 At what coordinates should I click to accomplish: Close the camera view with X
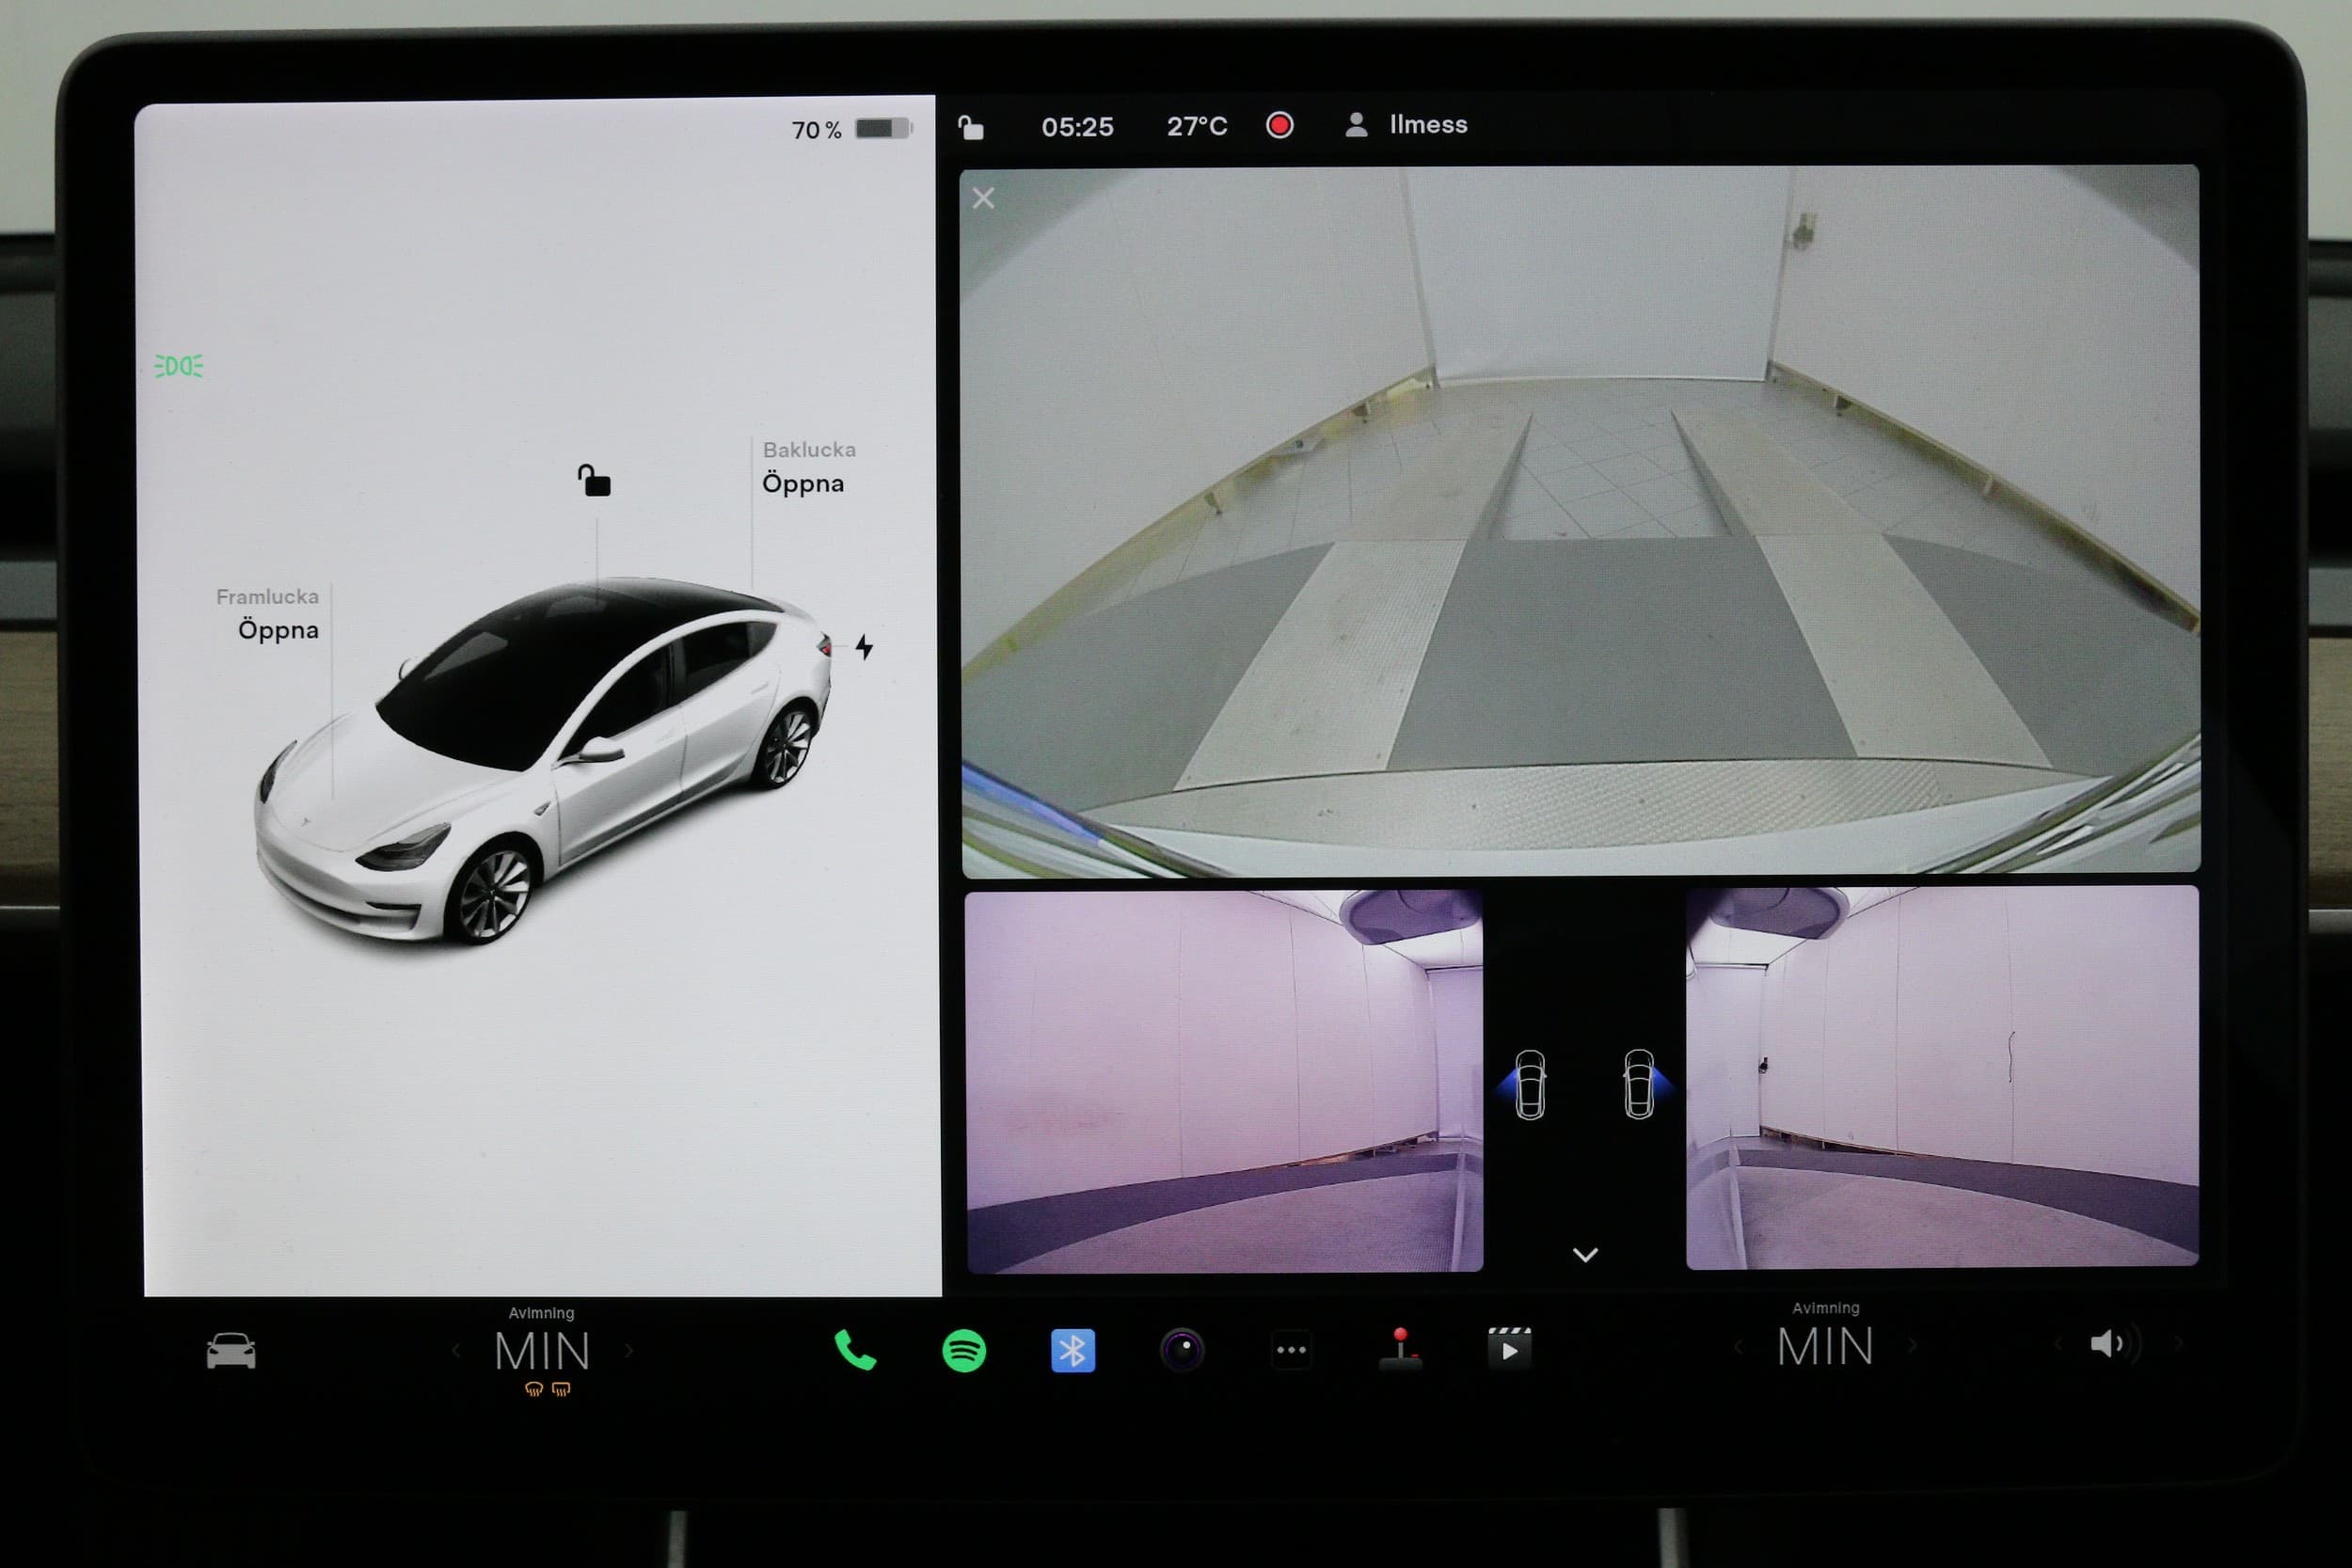pos(983,198)
